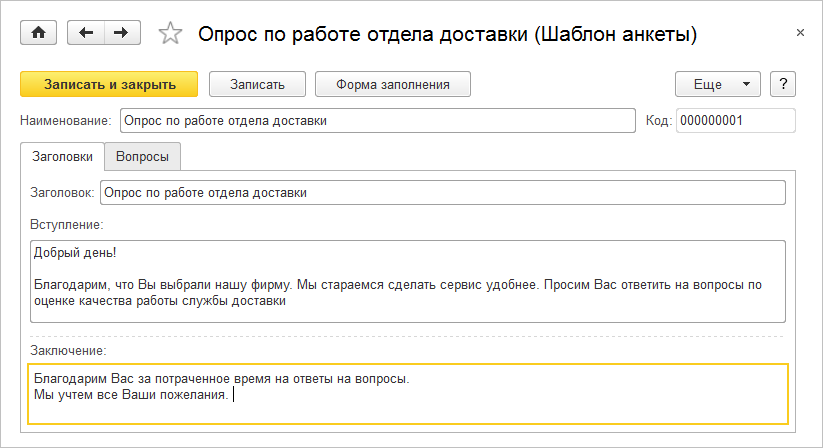Close the survey template form tab

pyautogui.click(x=800, y=33)
